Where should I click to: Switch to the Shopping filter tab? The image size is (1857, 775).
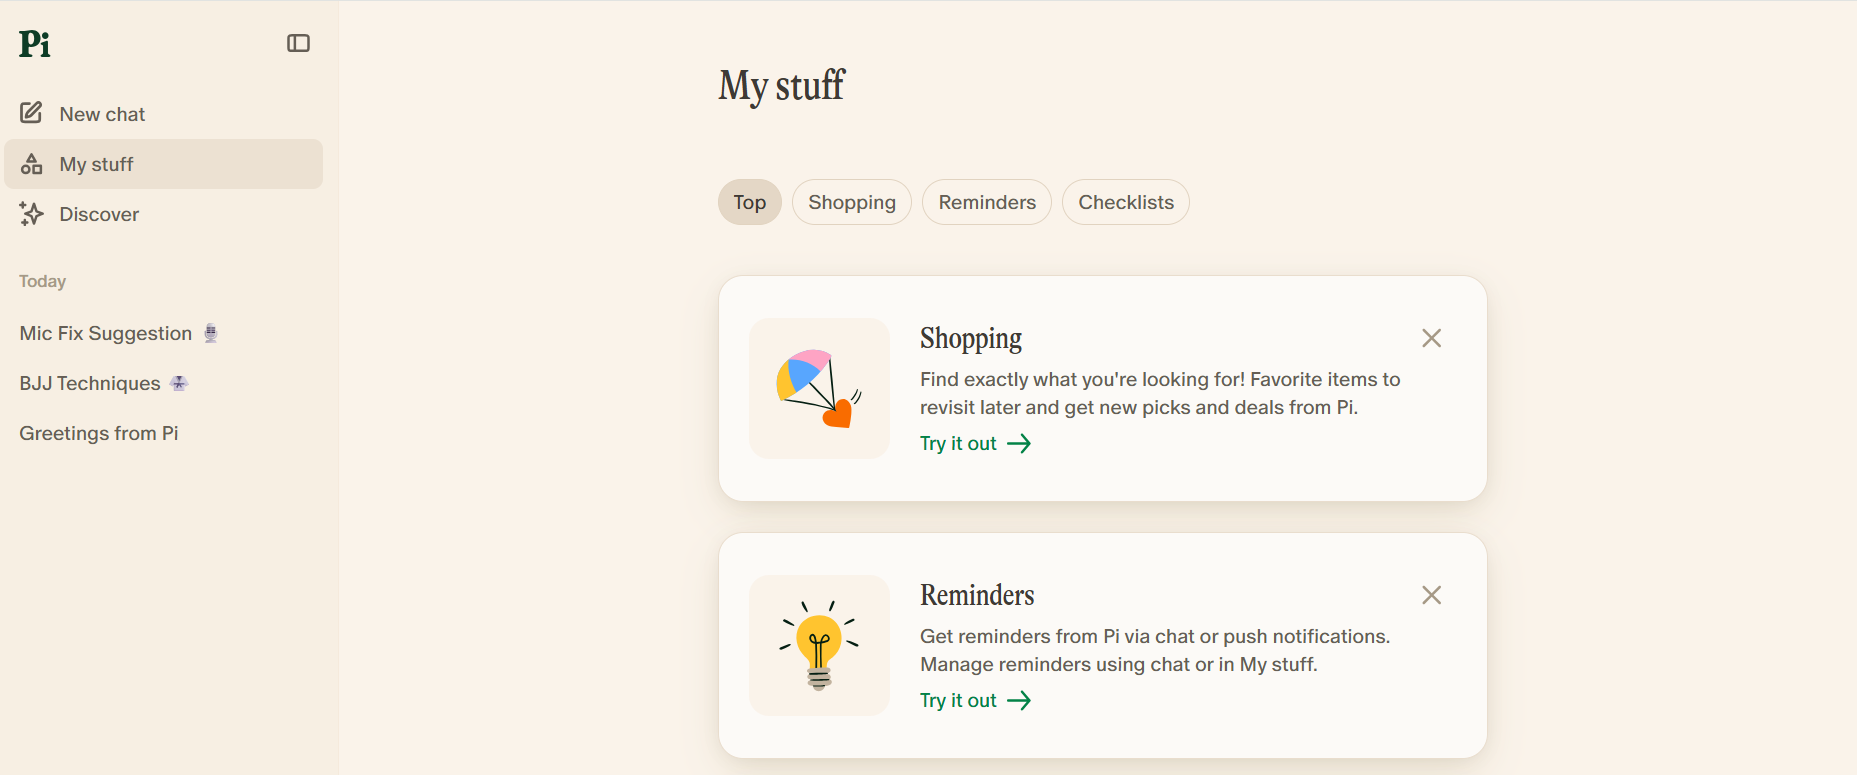852,202
